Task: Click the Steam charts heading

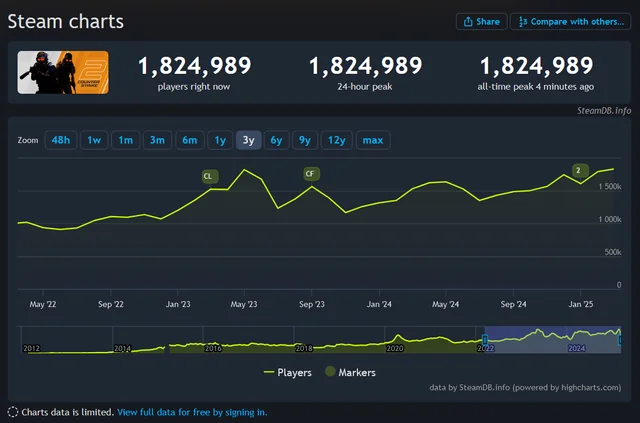Action: 65,21
